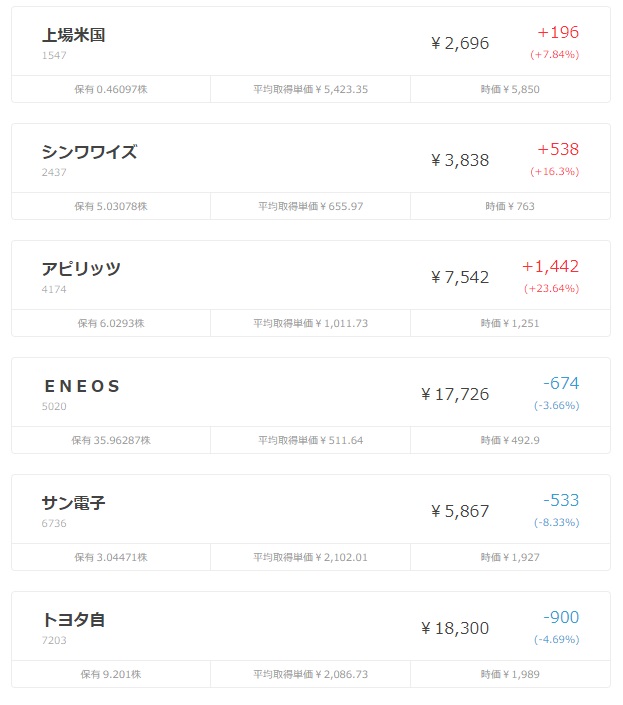This screenshot has height=705, width=623.
Task: Click the (-8.33%) percentage change
Action: coord(556,522)
